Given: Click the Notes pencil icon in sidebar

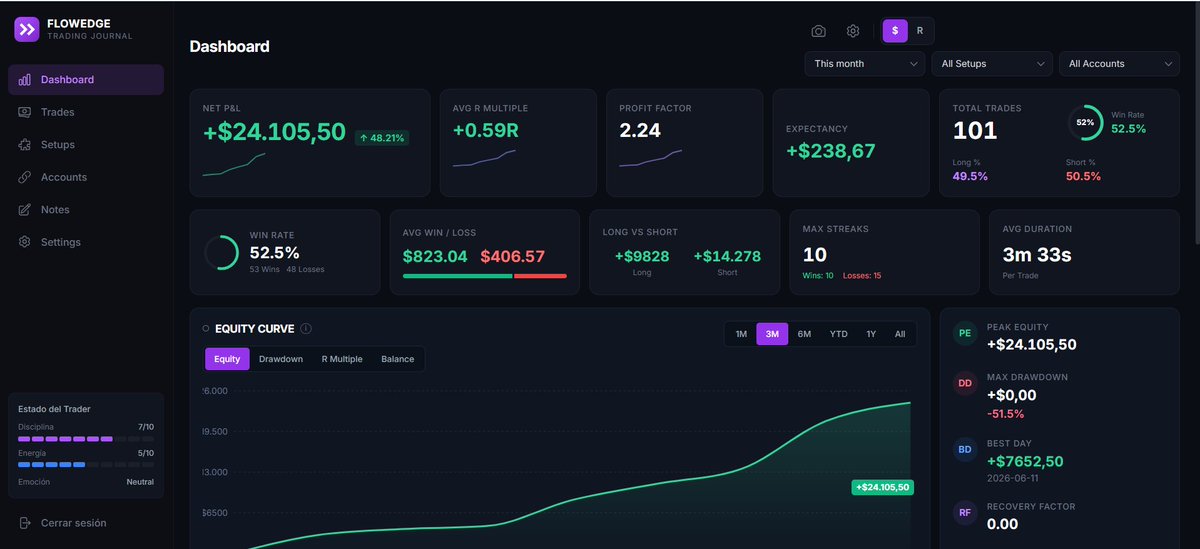Looking at the screenshot, I should pos(24,210).
